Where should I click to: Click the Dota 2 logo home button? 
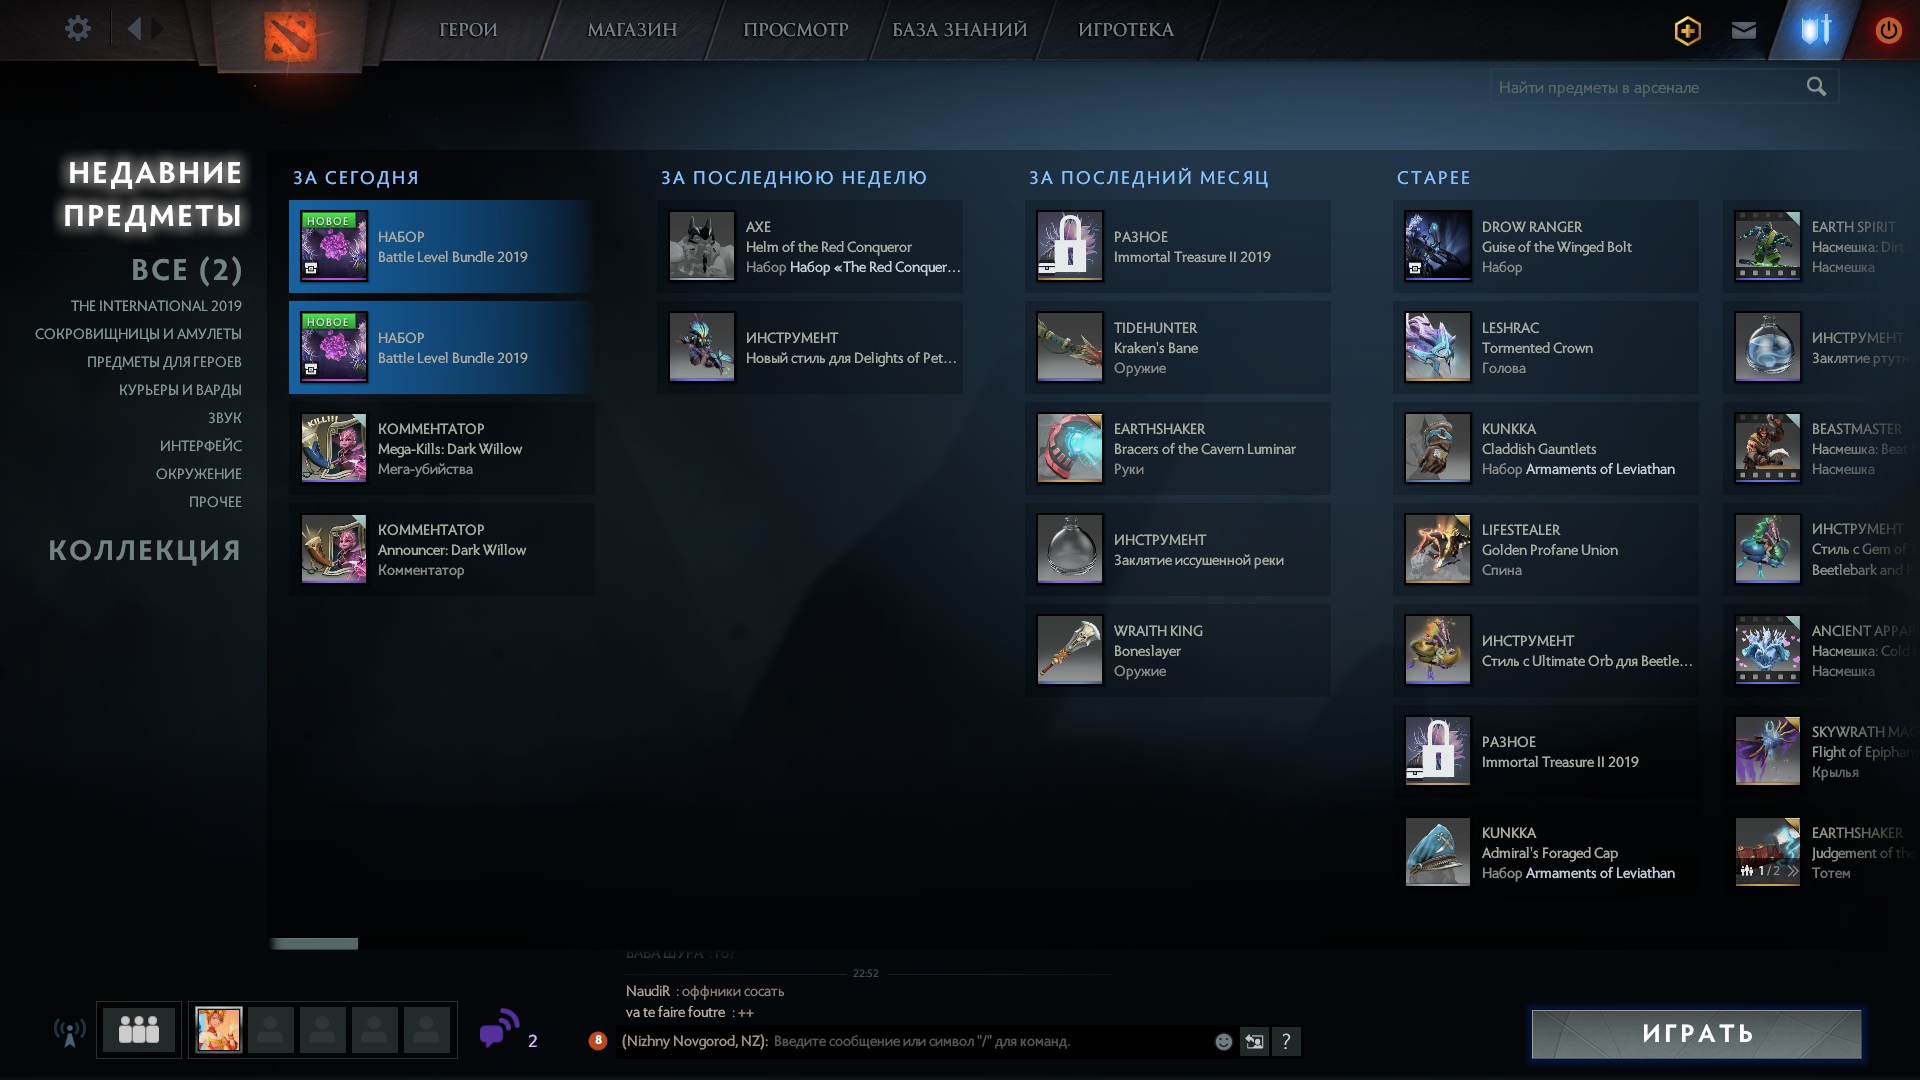pos(289,36)
